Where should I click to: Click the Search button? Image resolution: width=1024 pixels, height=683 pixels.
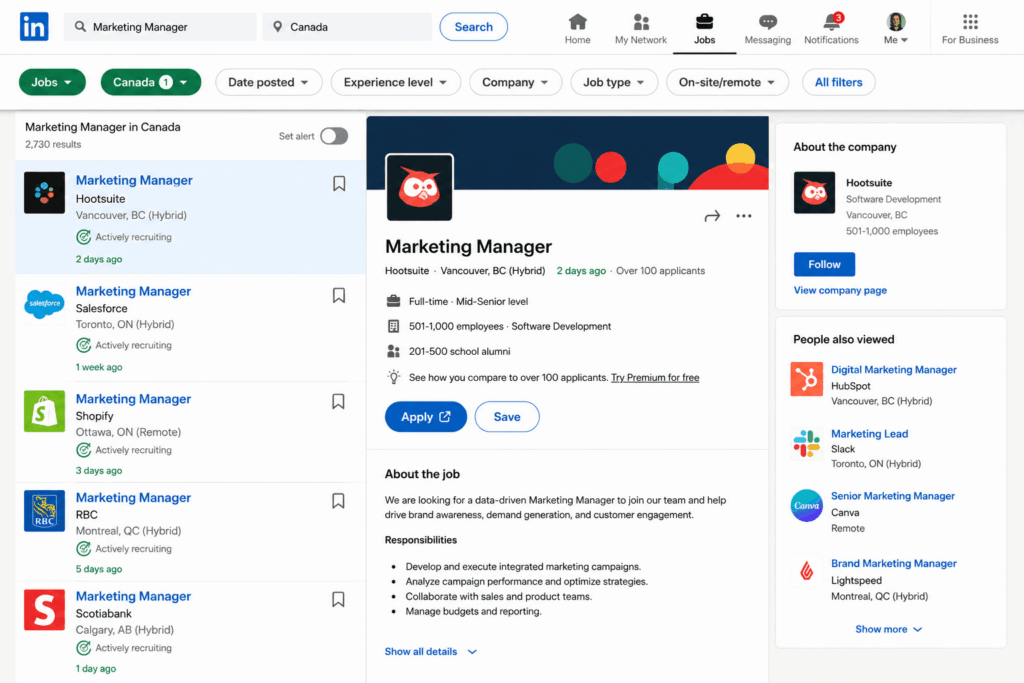(473, 27)
